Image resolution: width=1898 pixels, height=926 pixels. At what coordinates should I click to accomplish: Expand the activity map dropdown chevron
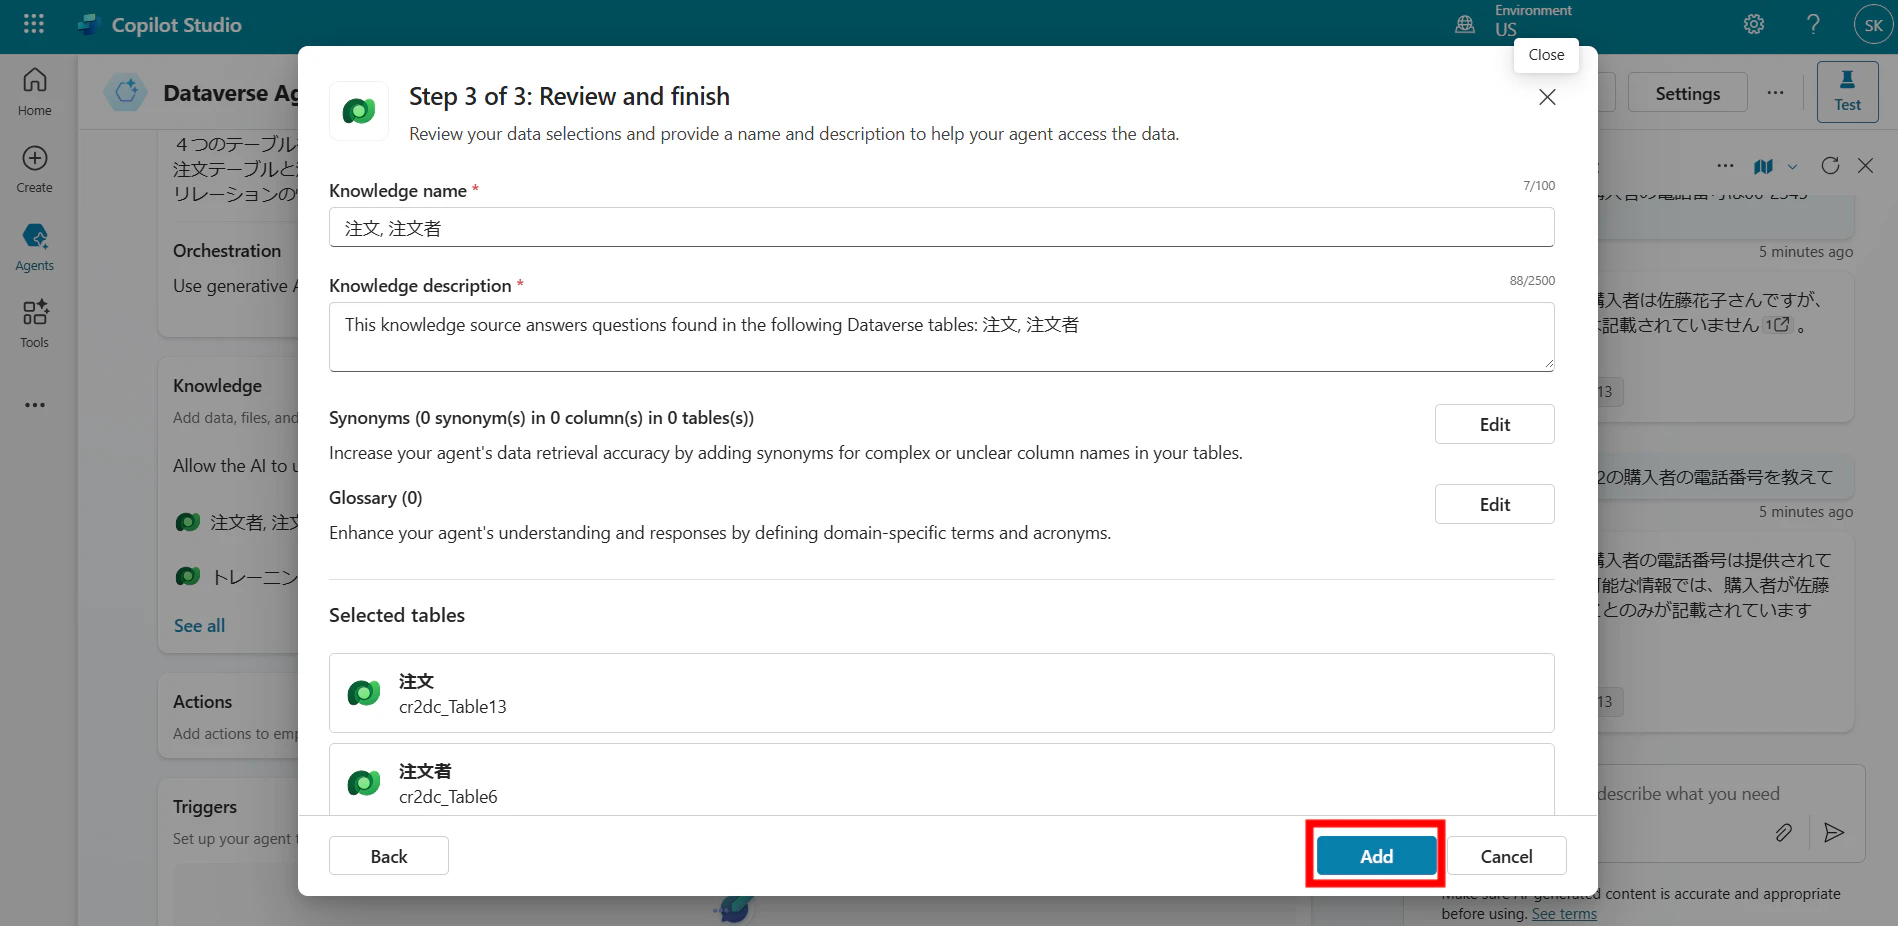[1792, 167]
